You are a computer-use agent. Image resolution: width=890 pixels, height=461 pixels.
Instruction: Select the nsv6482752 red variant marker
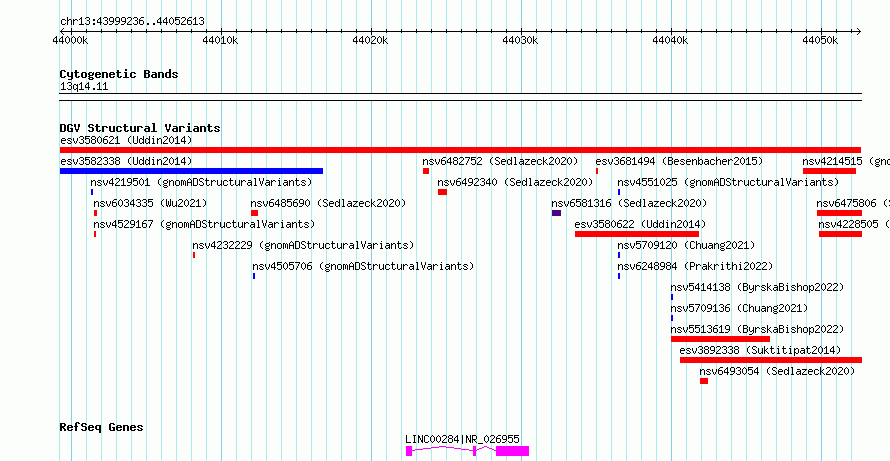426,171
